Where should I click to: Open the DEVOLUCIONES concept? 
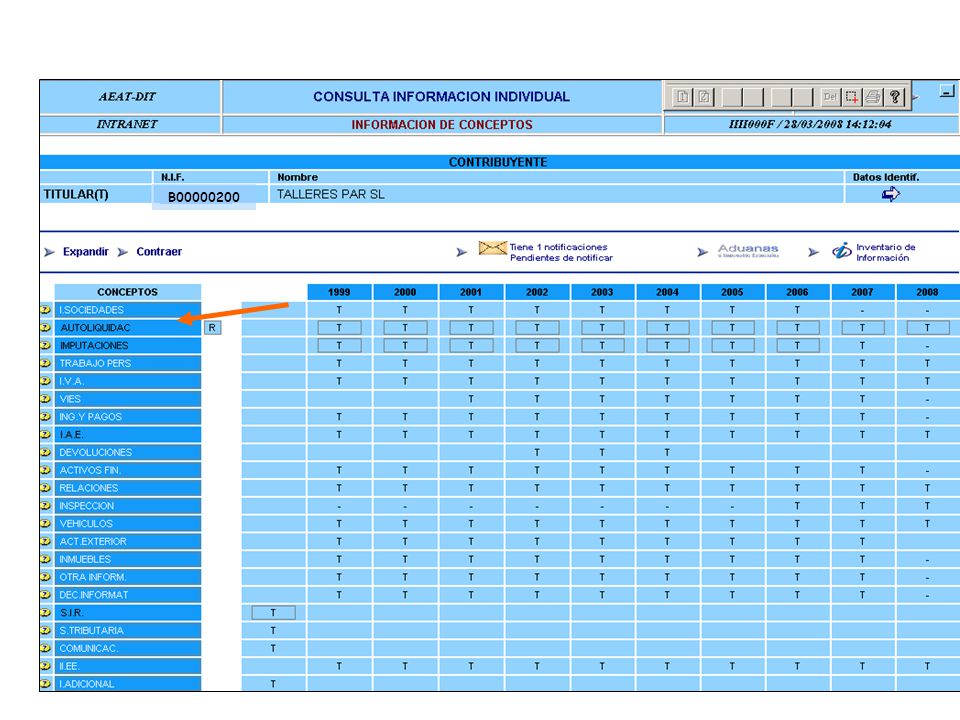[128, 452]
